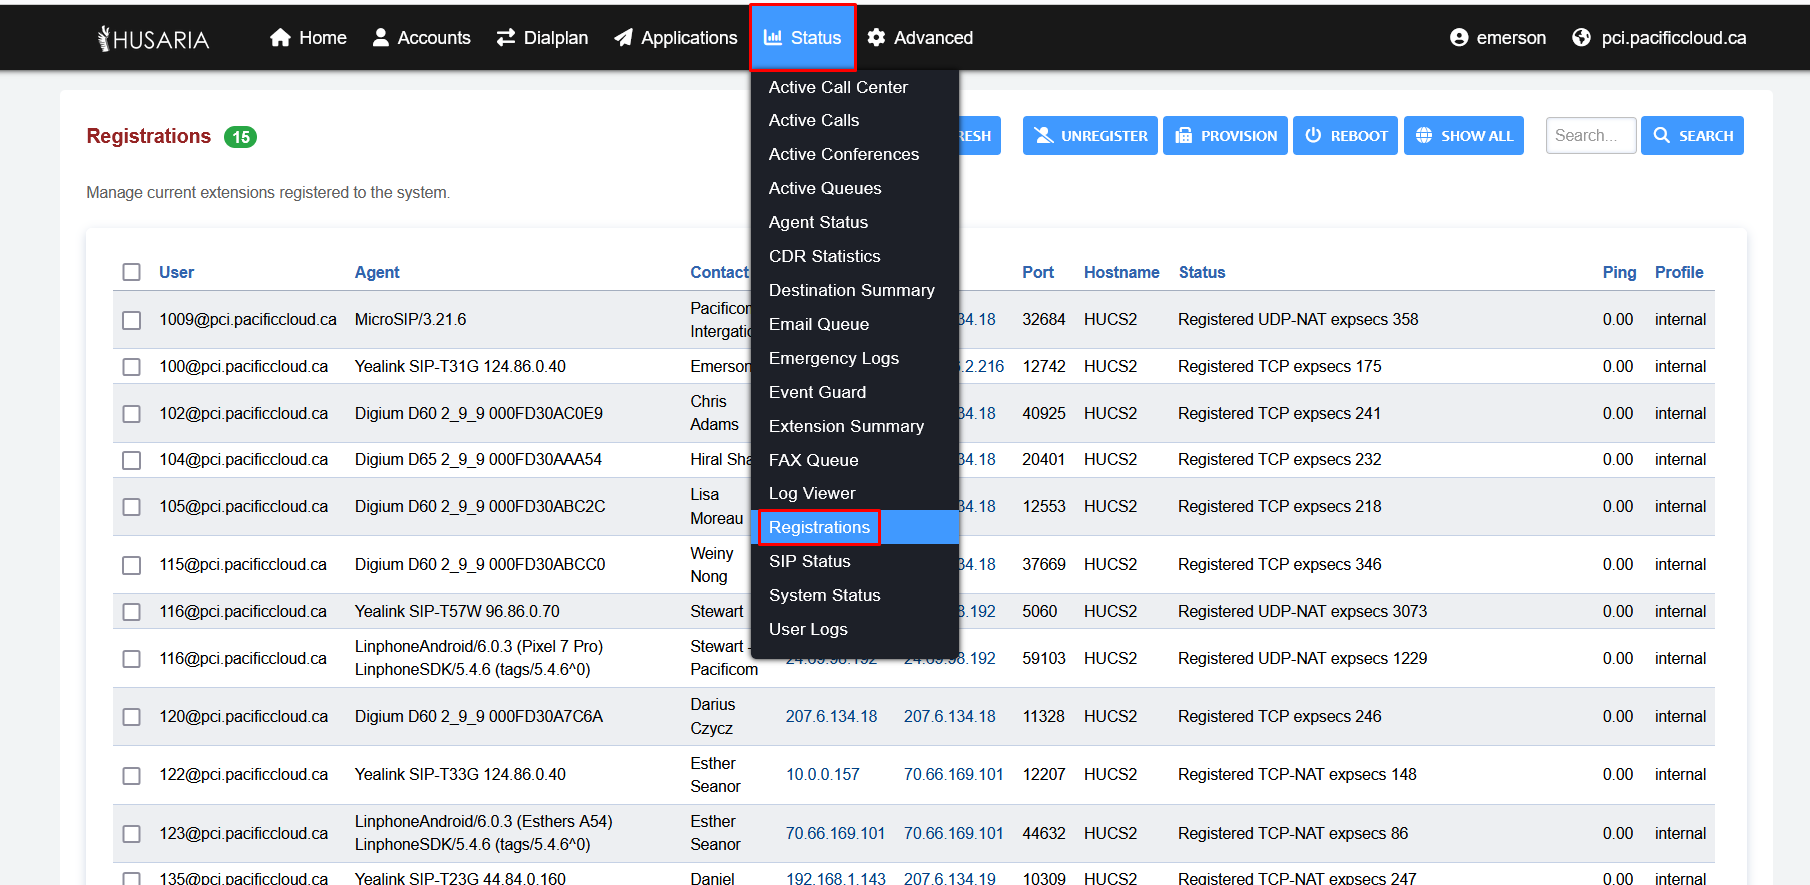Select User Logs from Status menu

(855, 629)
